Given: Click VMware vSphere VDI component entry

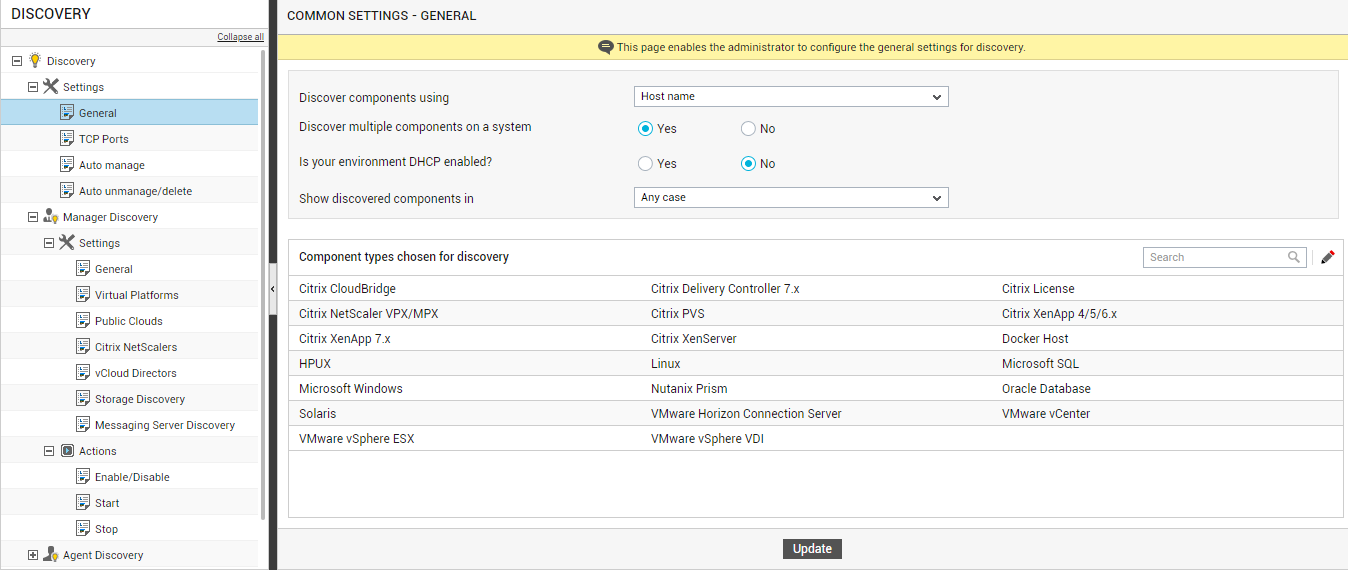Looking at the screenshot, I should pyautogui.click(x=707, y=439).
